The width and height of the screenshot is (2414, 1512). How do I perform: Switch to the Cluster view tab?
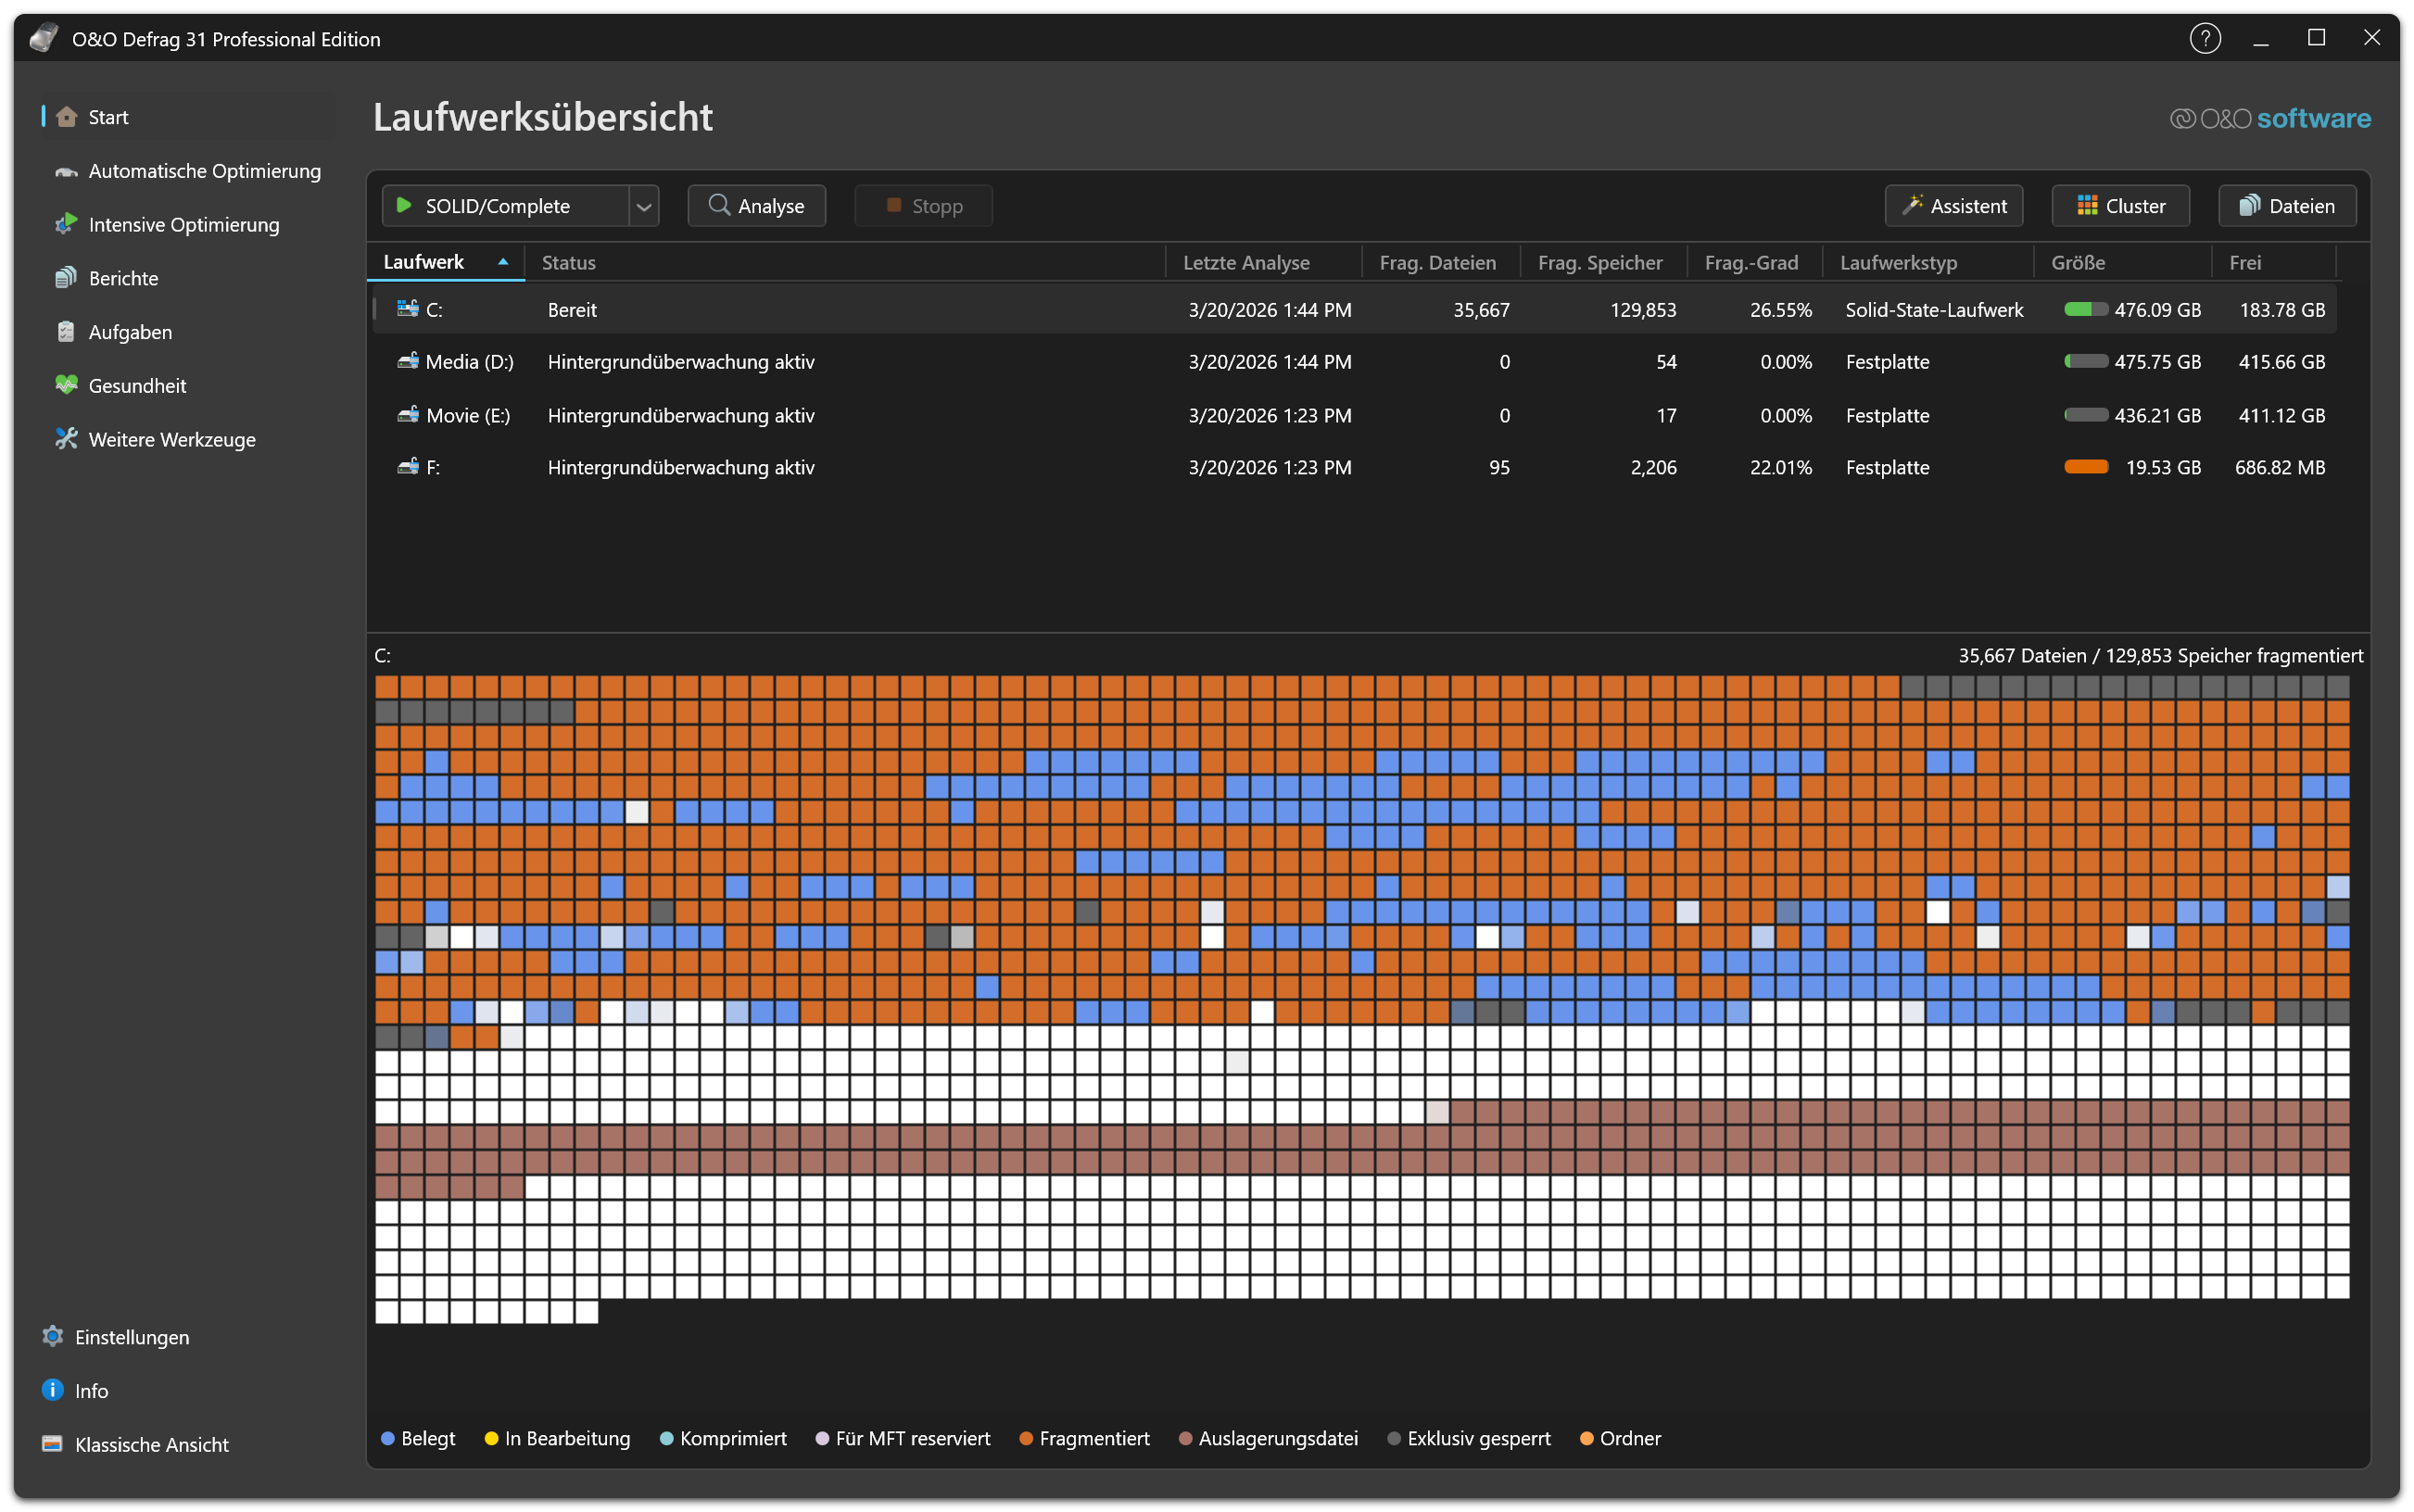coord(2119,206)
